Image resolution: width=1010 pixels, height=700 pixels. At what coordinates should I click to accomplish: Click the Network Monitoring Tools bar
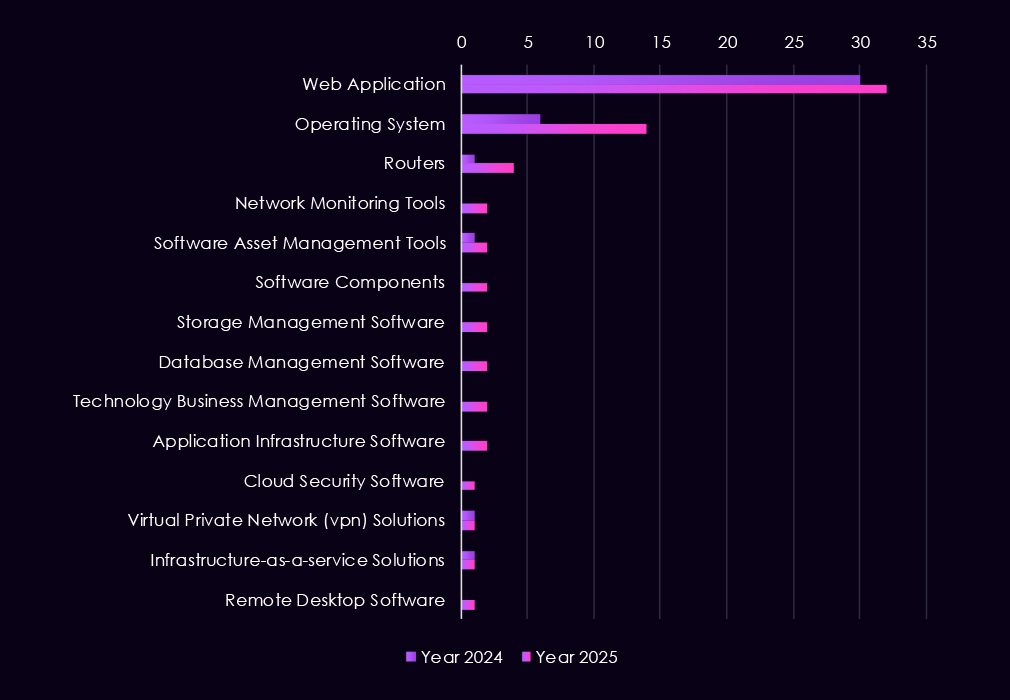point(474,208)
